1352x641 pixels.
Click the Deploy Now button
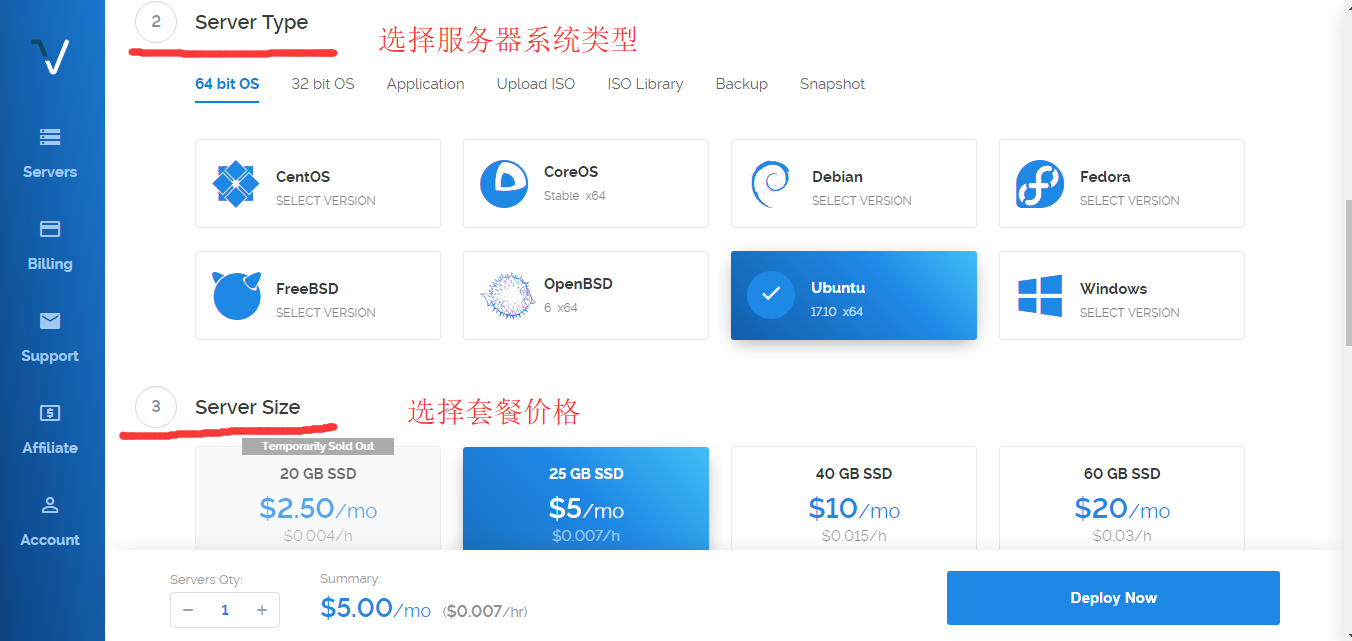[x=1113, y=598]
